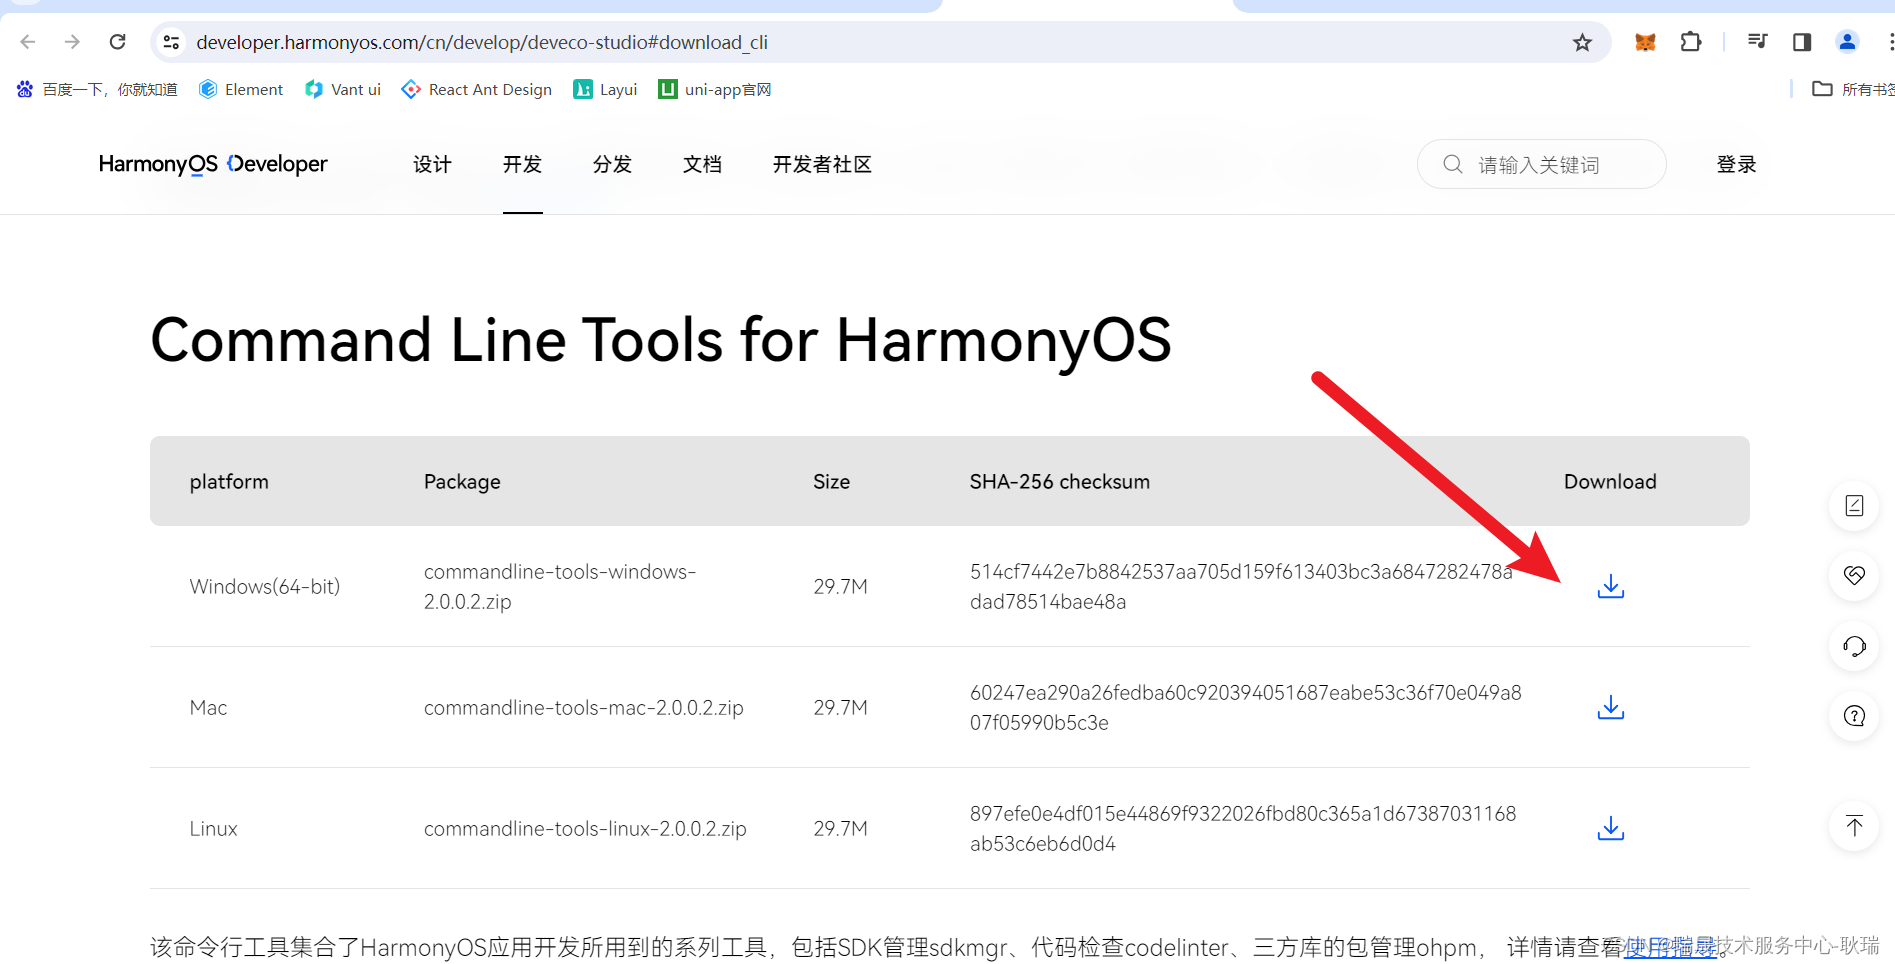Click the 请输入关键词 search field
The image size is (1895, 964).
tap(1541, 164)
